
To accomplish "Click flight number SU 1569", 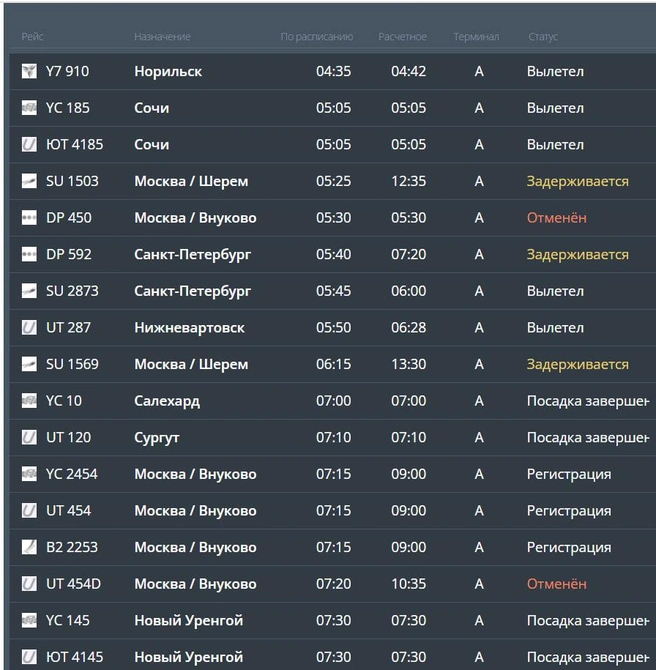I will coord(72,364).
